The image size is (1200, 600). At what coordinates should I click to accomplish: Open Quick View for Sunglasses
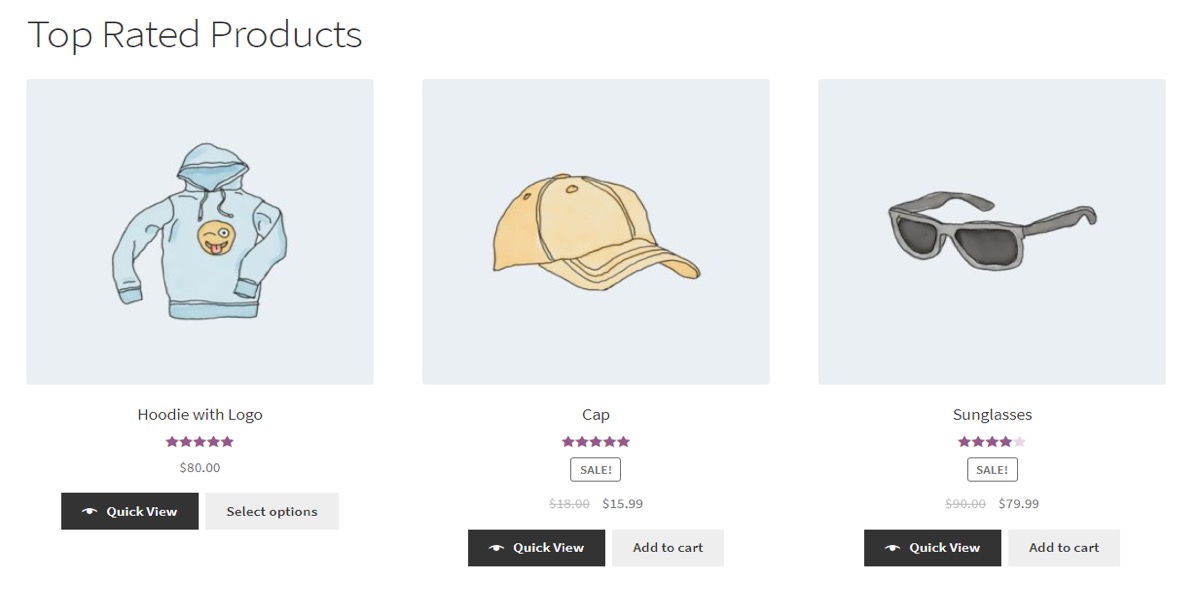(x=932, y=548)
